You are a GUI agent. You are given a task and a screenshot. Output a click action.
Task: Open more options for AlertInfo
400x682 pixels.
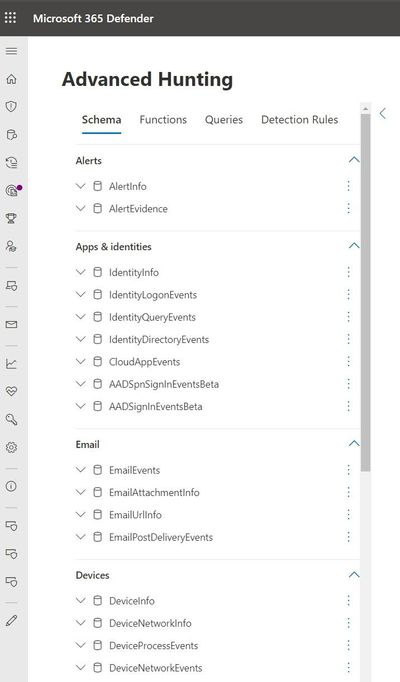[348, 186]
